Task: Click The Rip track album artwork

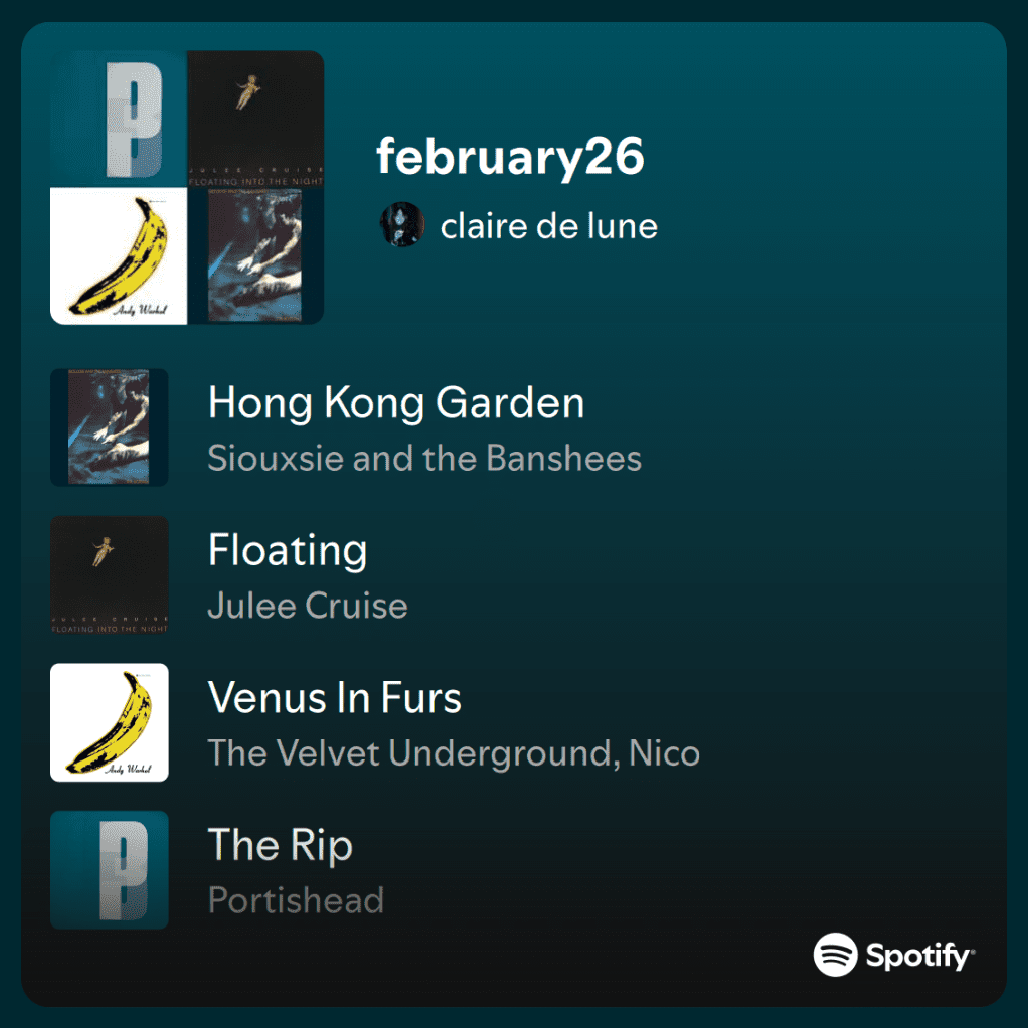Action: pyautogui.click(x=109, y=869)
